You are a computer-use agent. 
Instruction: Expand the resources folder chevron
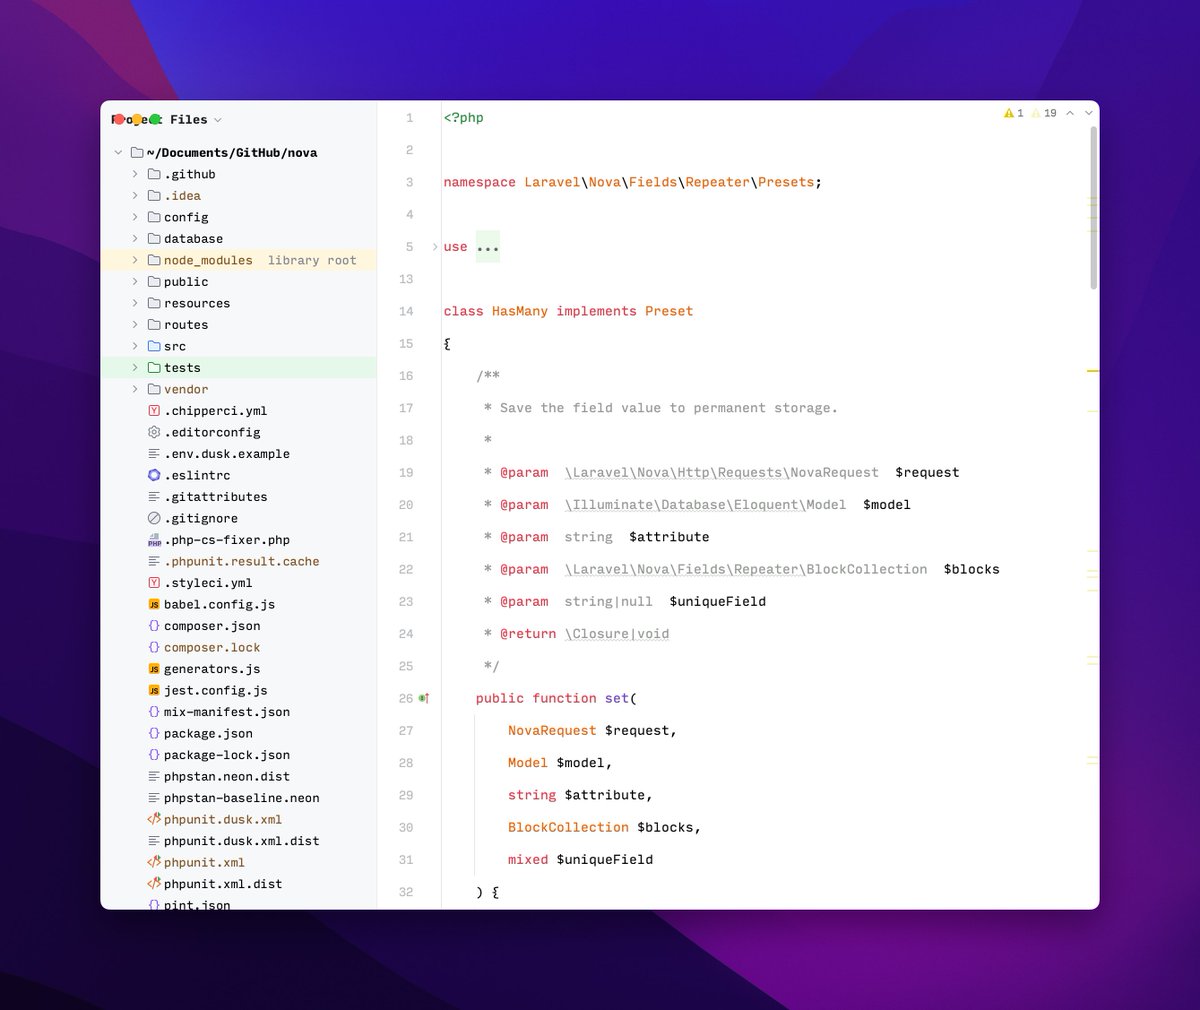click(x=135, y=303)
